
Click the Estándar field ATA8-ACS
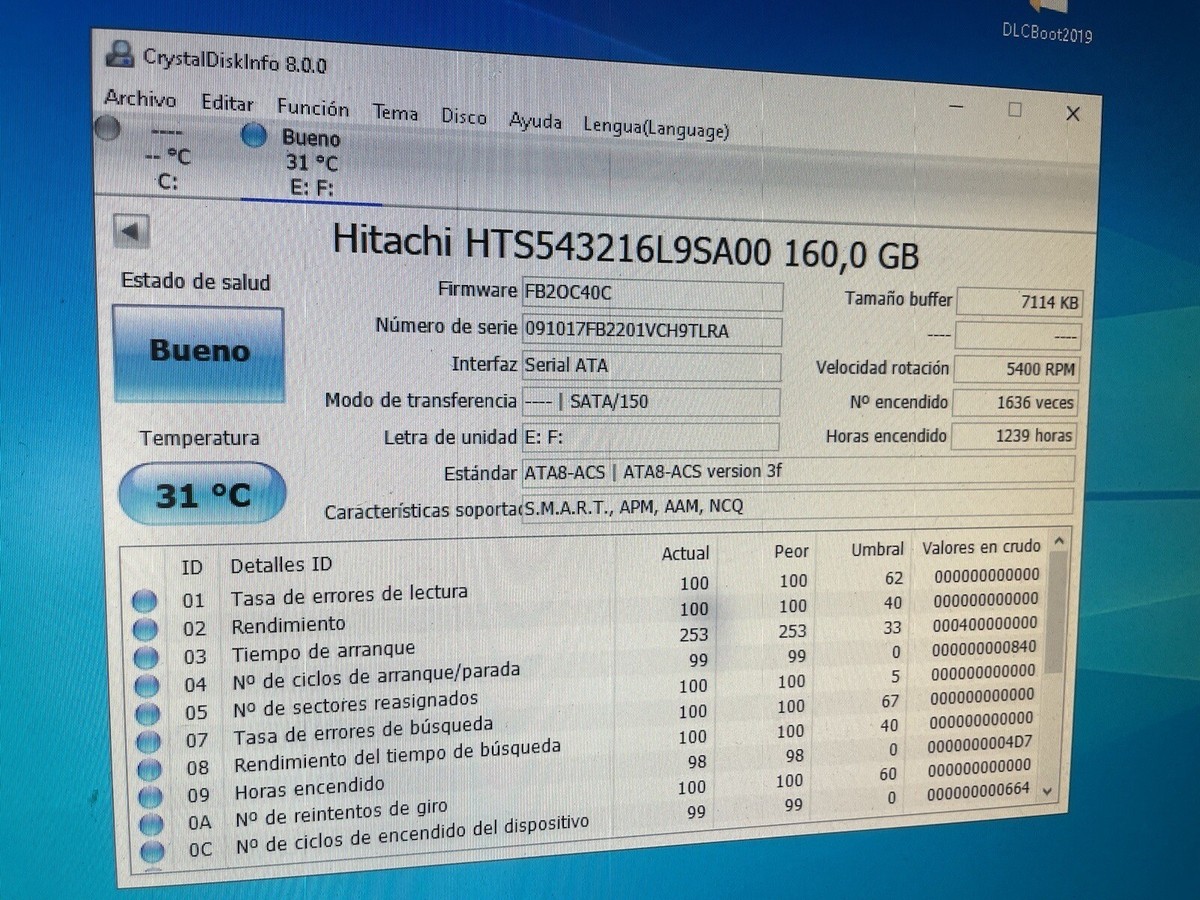pyautogui.click(x=798, y=471)
